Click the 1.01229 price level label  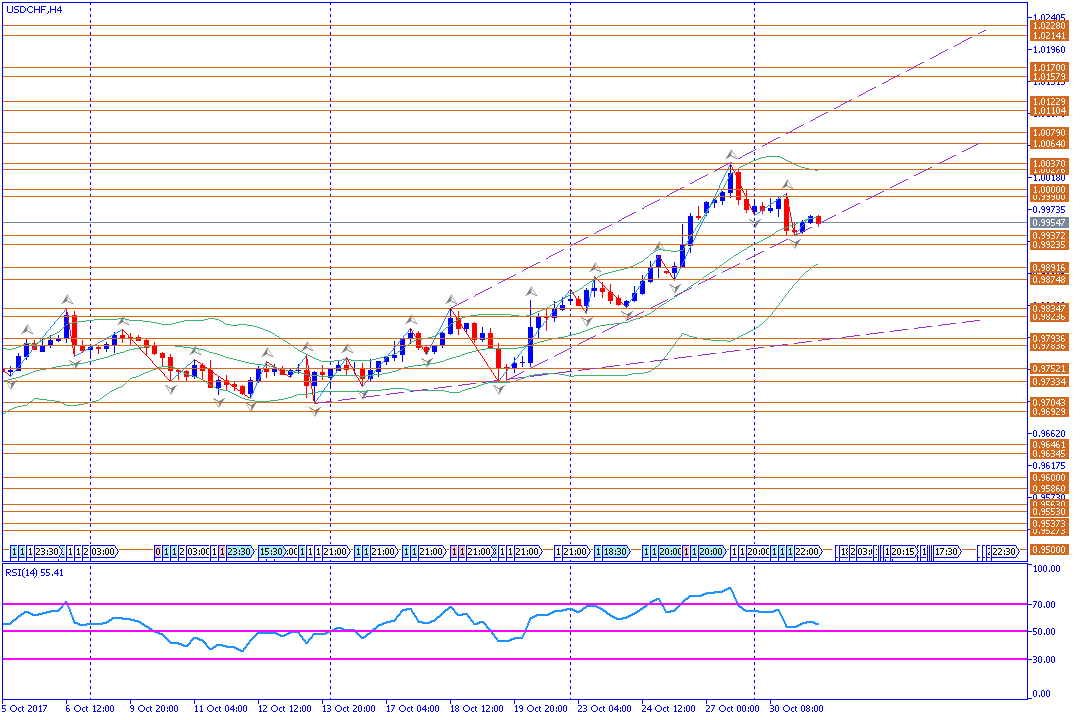[x=1049, y=101]
